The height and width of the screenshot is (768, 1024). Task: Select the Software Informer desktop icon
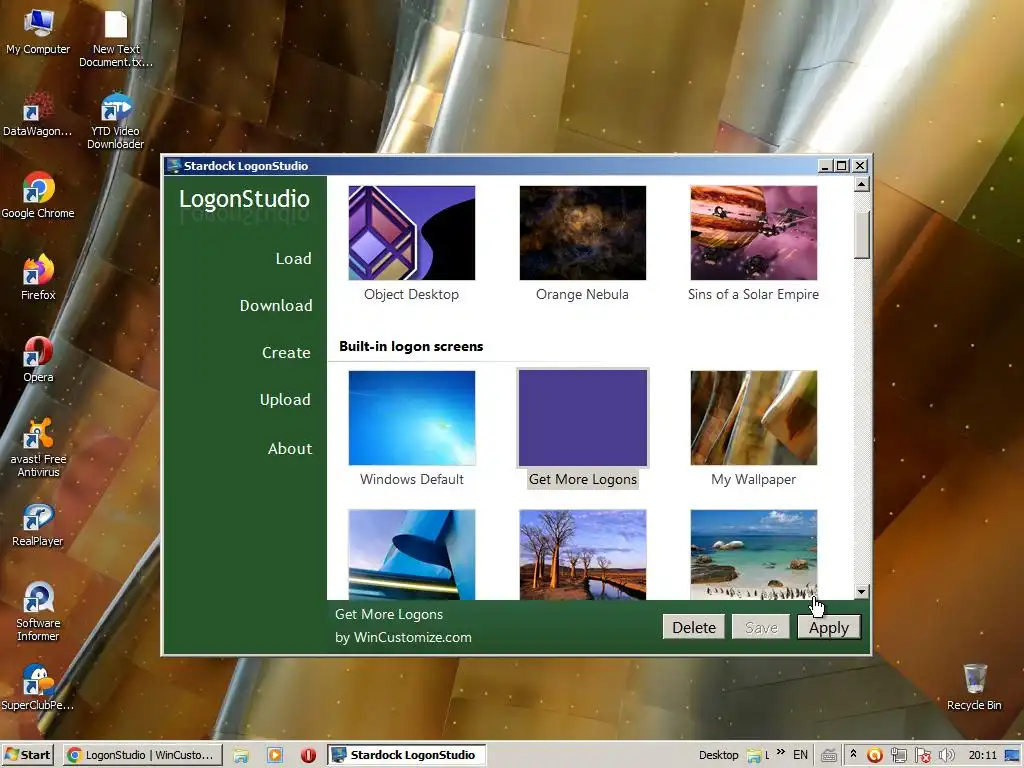pos(38,612)
